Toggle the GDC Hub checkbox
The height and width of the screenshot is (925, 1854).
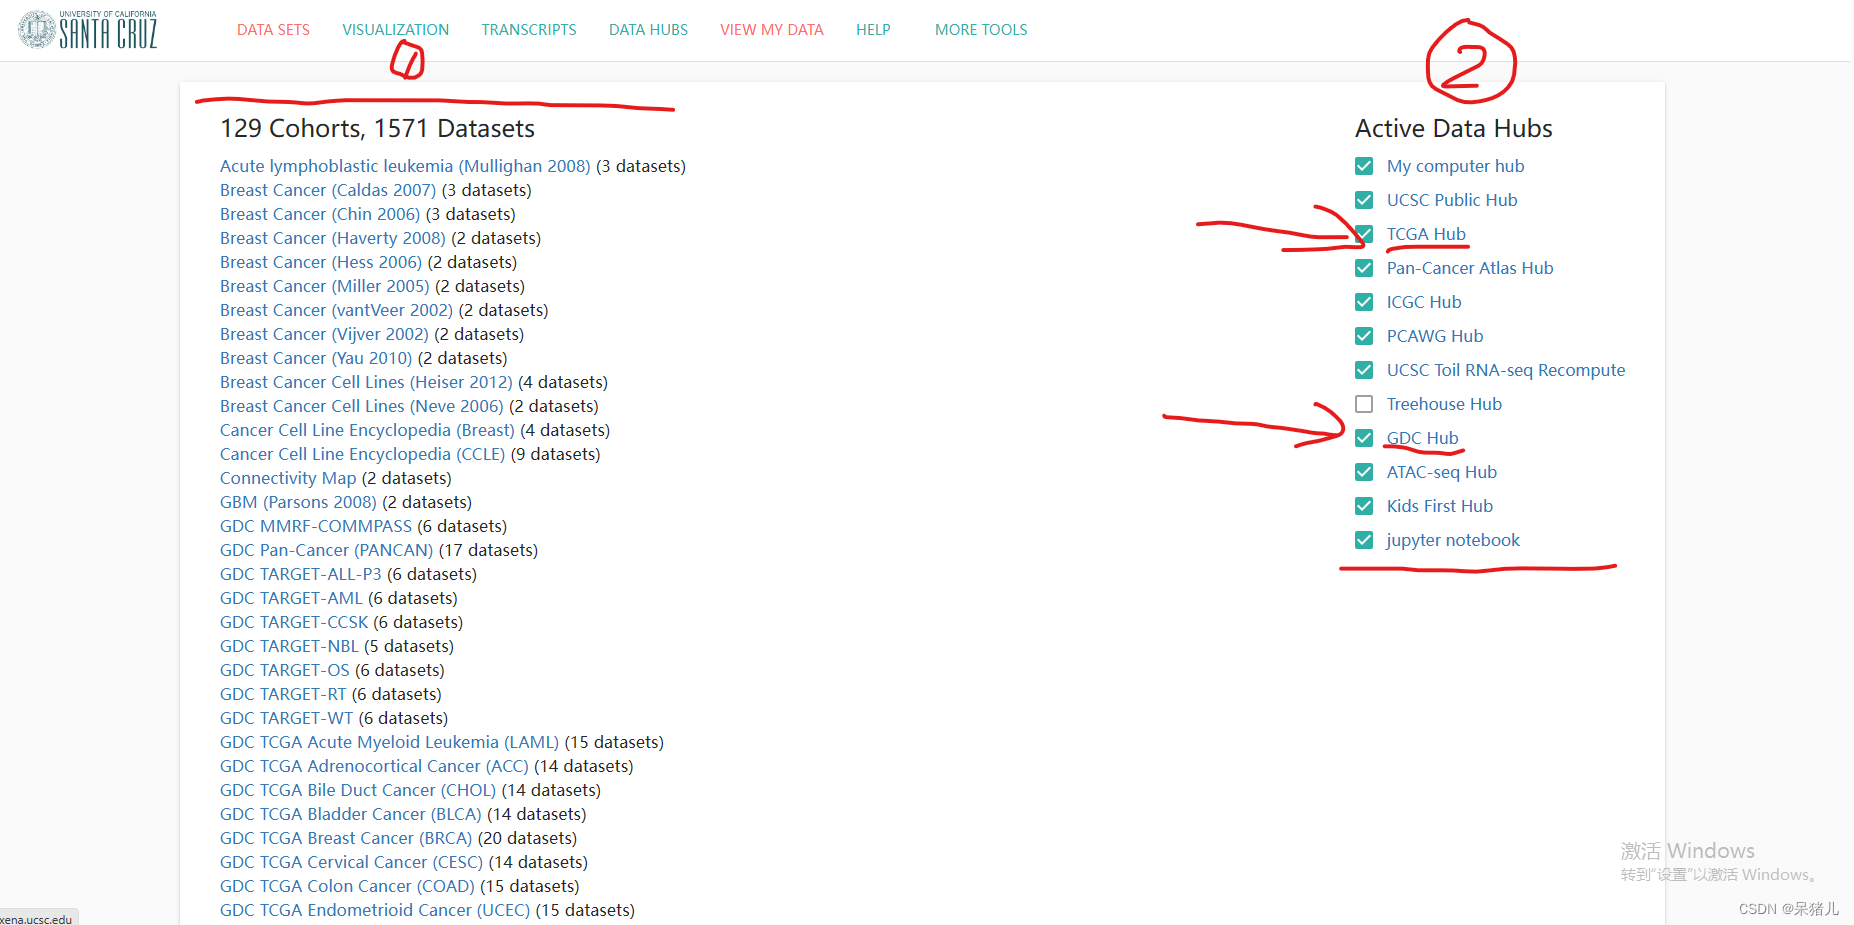click(1364, 438)
